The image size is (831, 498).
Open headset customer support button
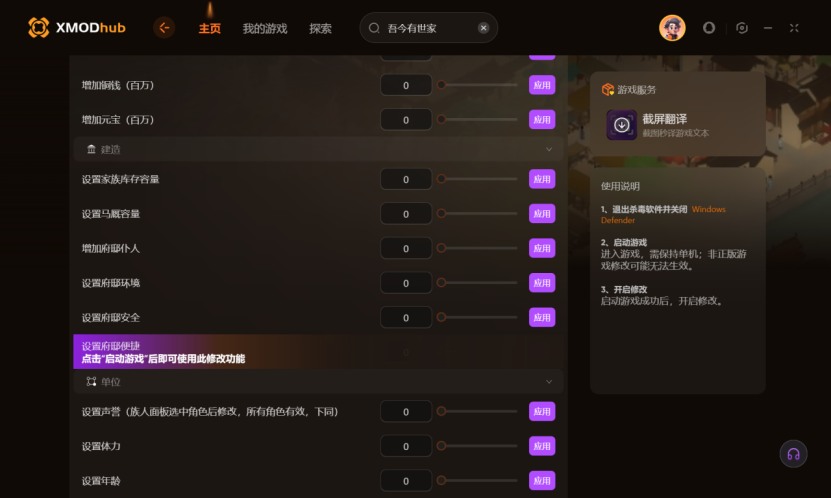coord(793,454)
